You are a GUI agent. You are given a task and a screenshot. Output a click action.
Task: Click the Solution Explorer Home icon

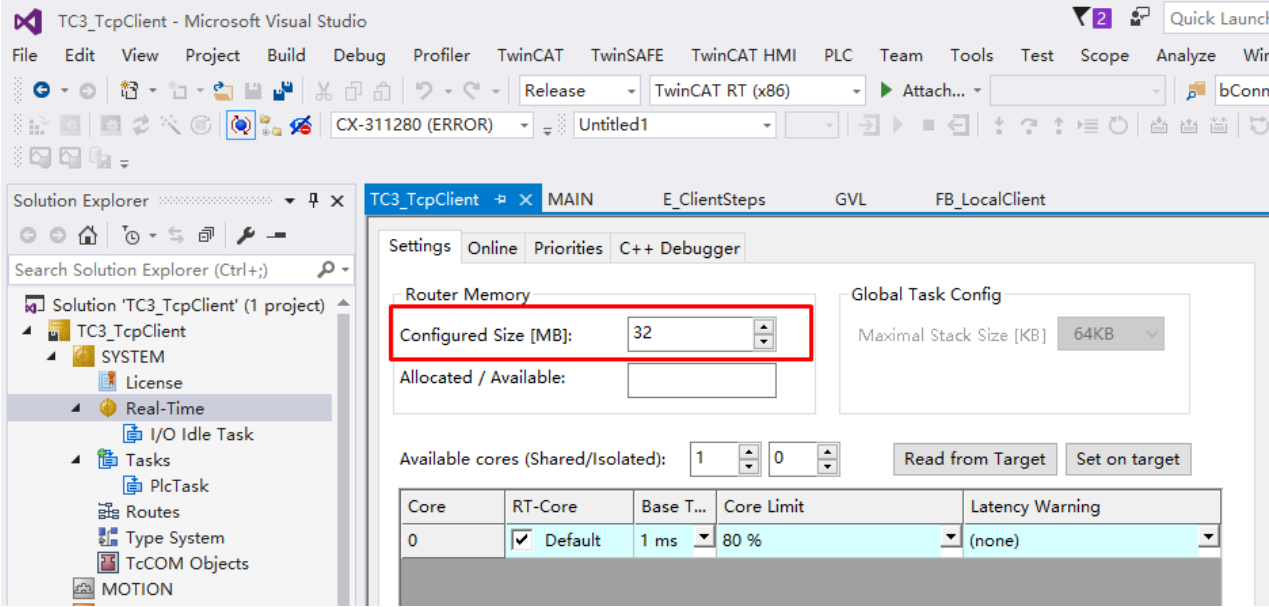(88, 236)
